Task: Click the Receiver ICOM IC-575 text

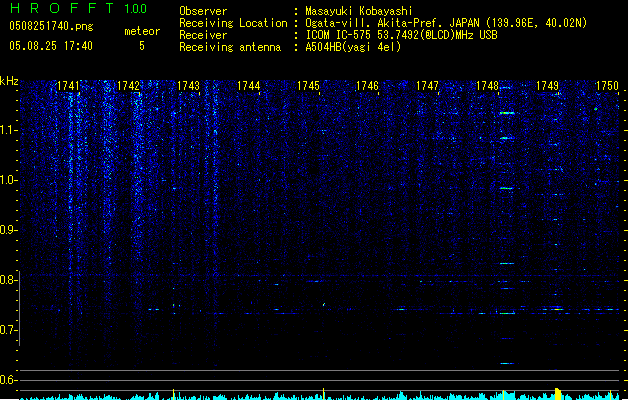Action: tap(401, 35)
